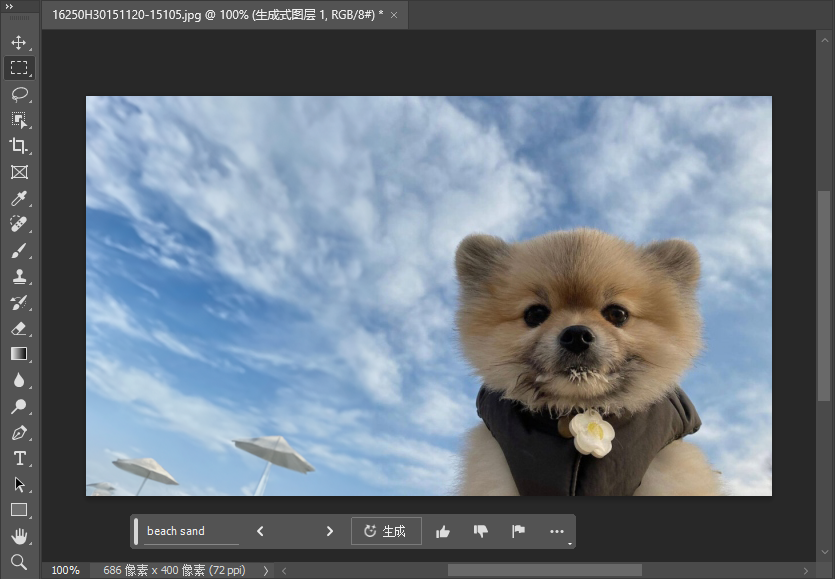
Task: Select the Frame tool
Action: pos(19,172)
